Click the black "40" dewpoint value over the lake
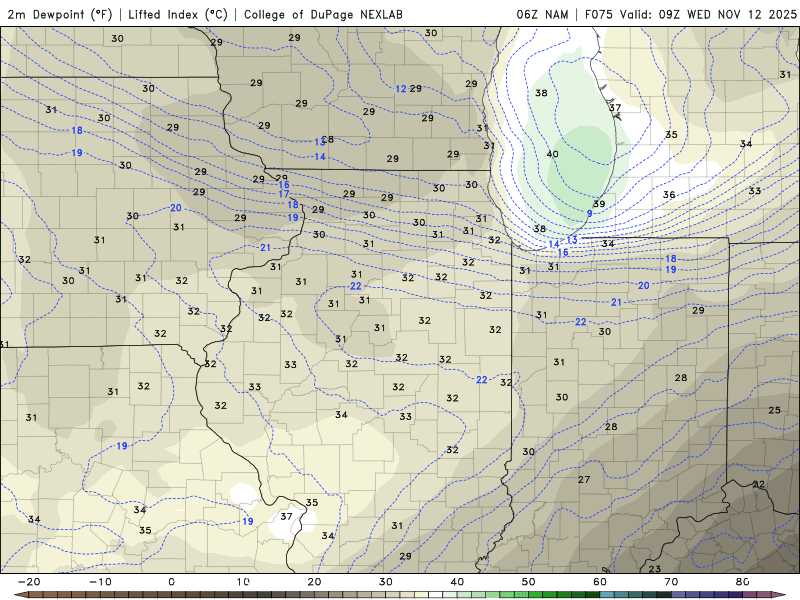The width and height of the screenshot is (800, 600). [552, 154]
